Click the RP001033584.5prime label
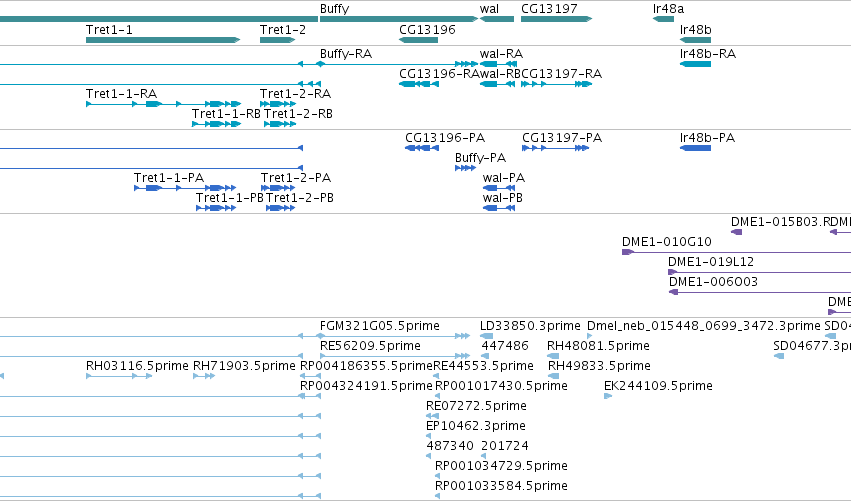Viewport: 851px width, 501px height. point(501,486)
